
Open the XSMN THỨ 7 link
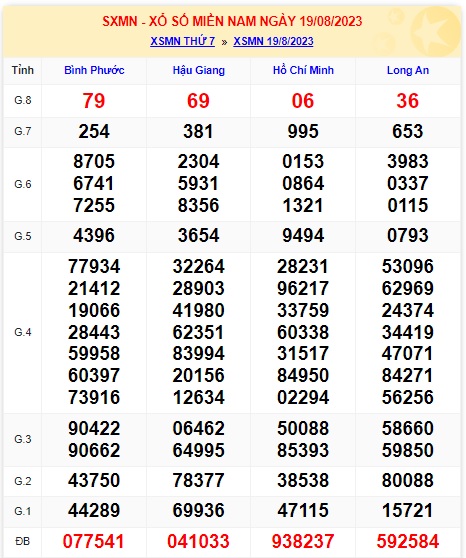coord(183,41)
